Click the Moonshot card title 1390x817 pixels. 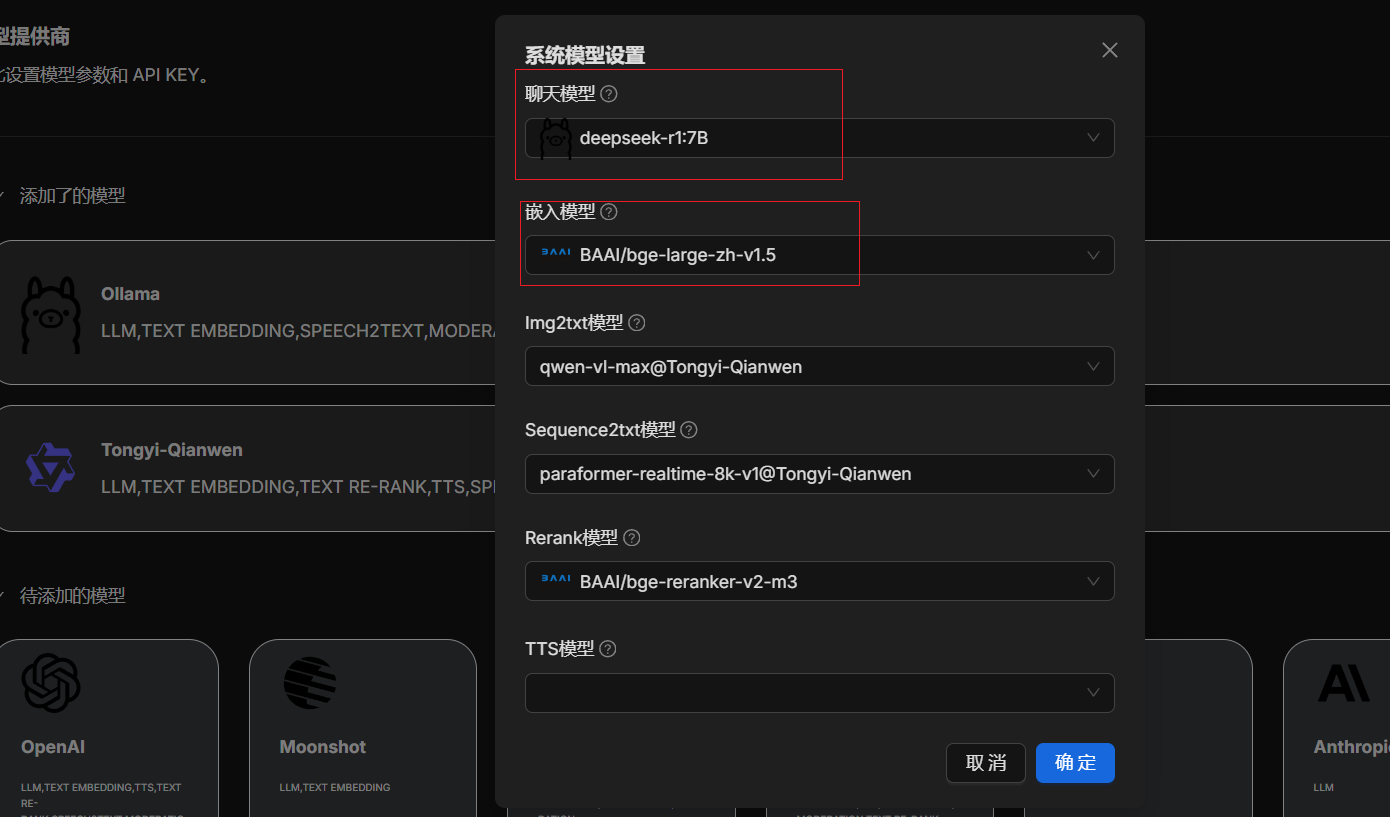pyautogui.click(x=323, y=747)
